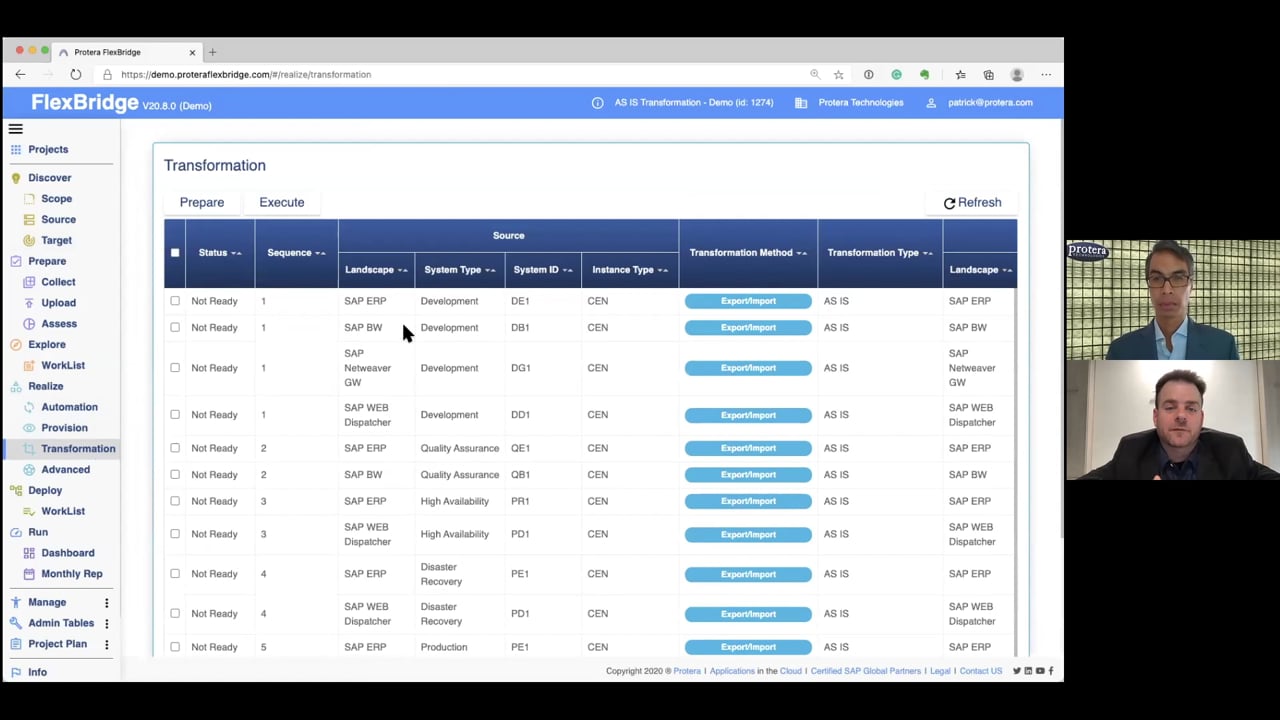1280x720 pixels.
Task: Sort by the target Landscape column header
Action: click(x=980, y=270)
